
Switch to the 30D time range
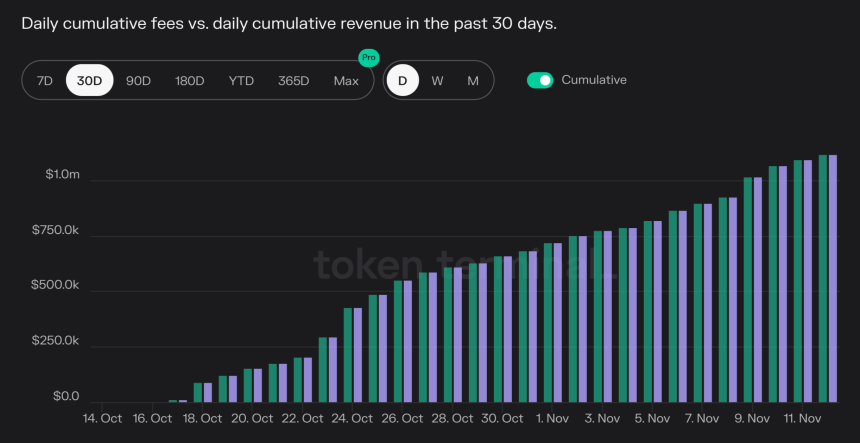point(90,81)
